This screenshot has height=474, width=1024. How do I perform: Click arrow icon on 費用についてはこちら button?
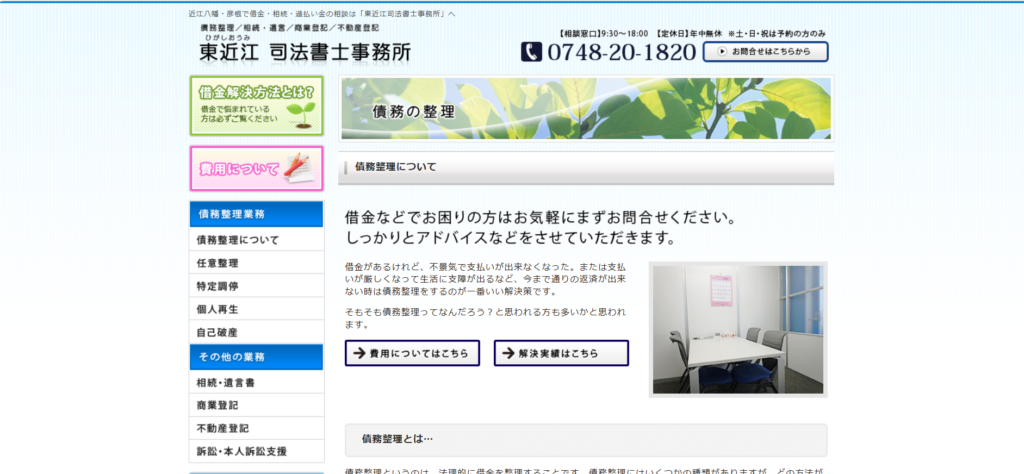[359, 353]
